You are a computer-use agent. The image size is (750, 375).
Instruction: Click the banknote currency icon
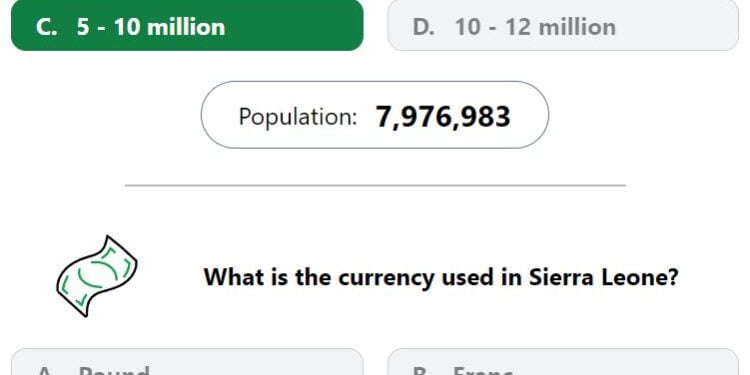click(x=97, y=276)
